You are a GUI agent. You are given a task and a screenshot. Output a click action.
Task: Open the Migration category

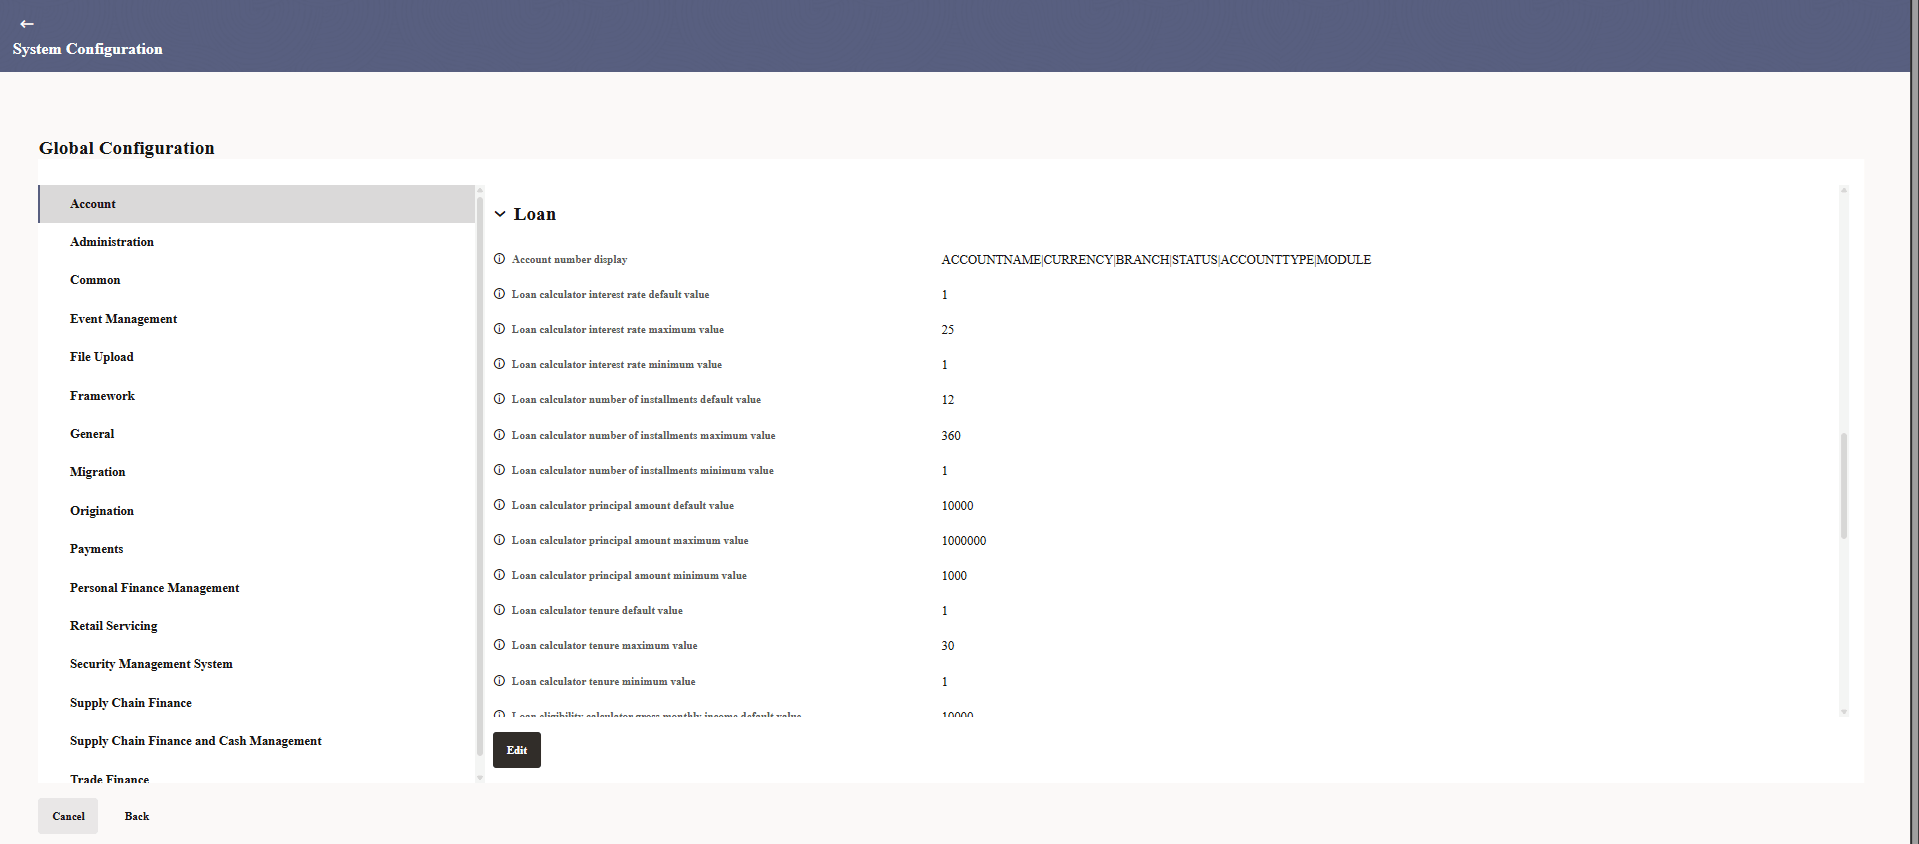[256, 472]
